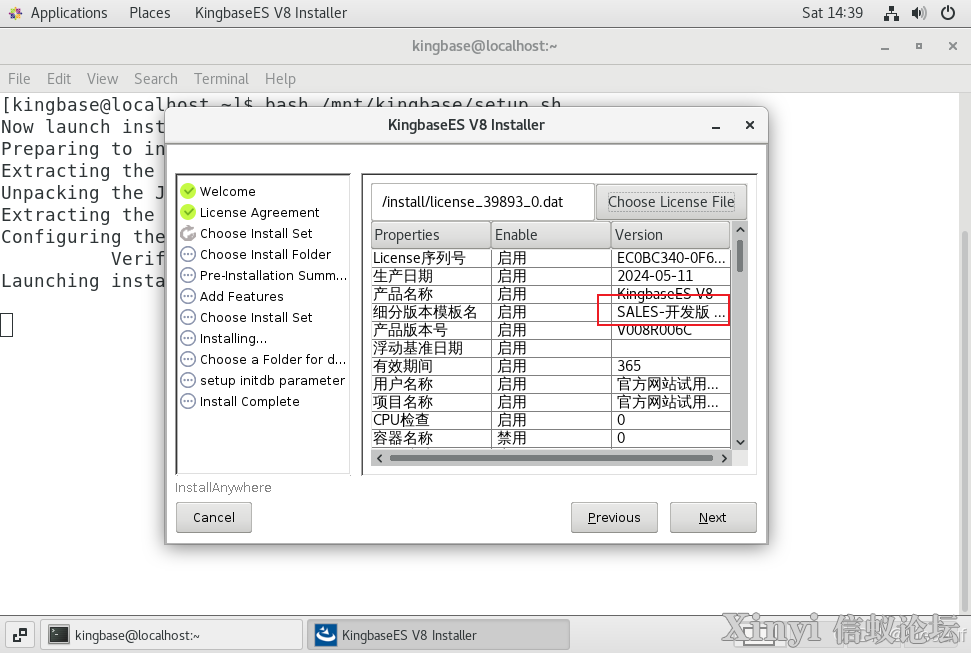Image resolution: width=971 pixels, height=653 pixels.
Task: Click the horizontal scrollbar thumb of the table
Action: [551, 458]
